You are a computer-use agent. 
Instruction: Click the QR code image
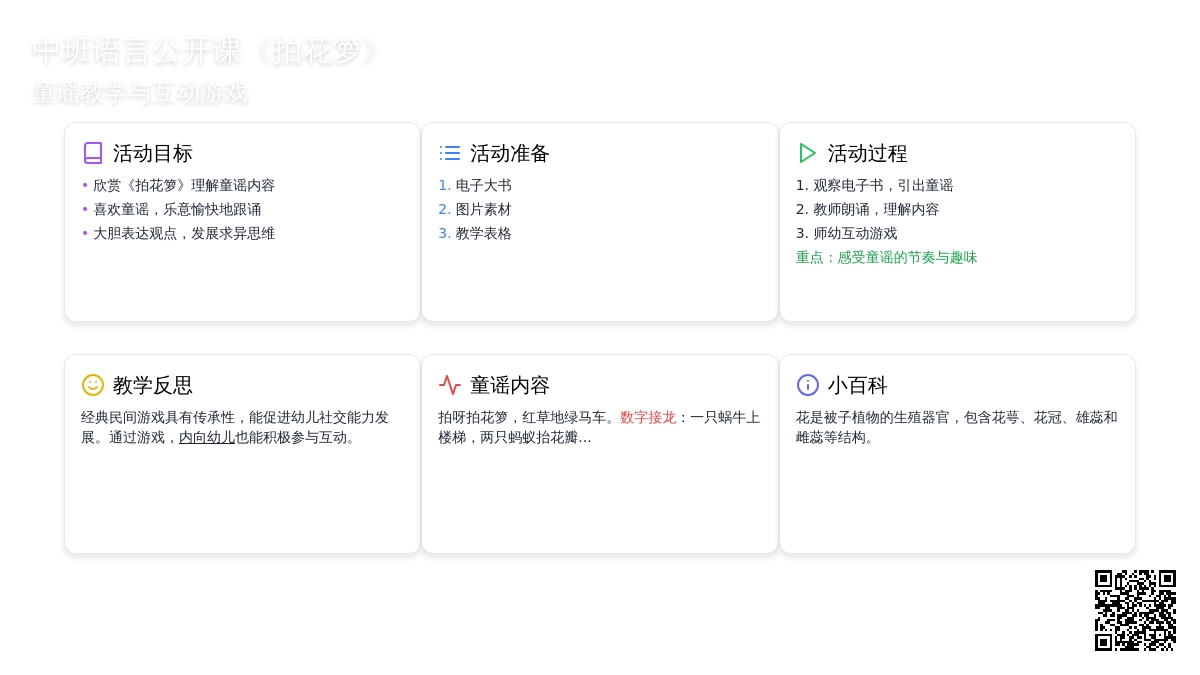click(1135, 610)
